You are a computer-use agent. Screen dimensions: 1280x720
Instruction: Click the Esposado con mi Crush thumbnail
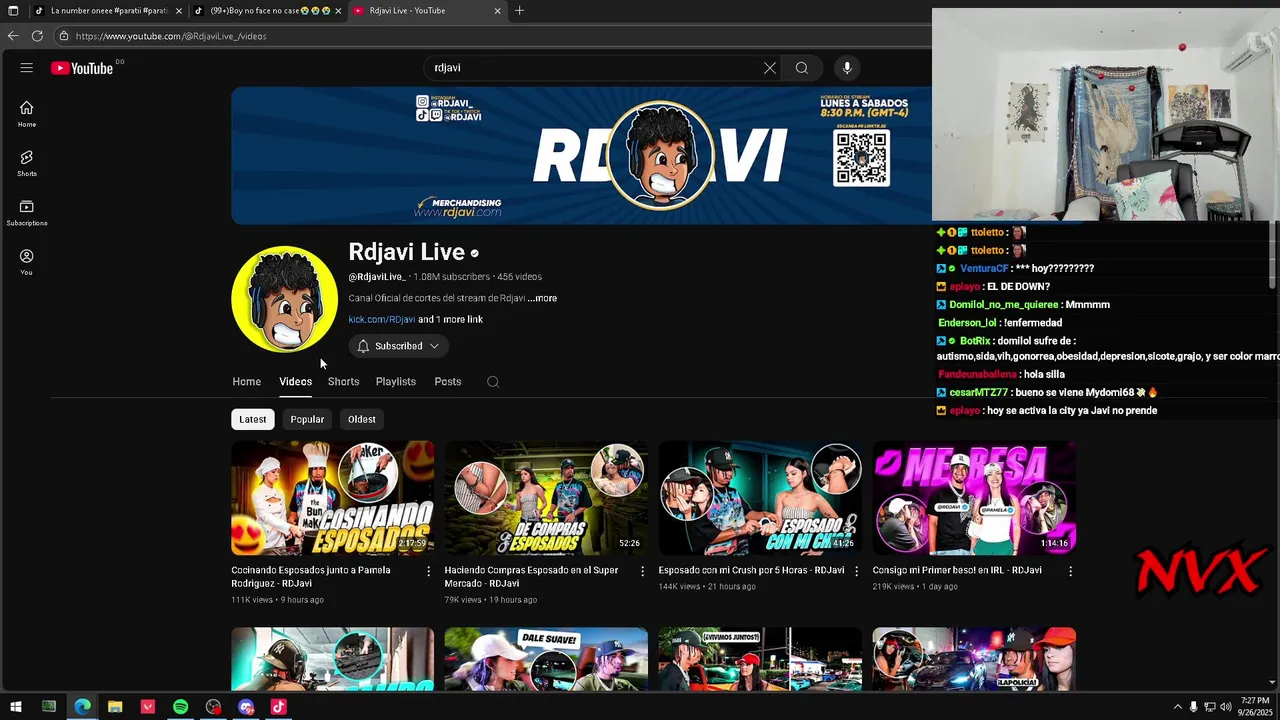tap(760, 498)
